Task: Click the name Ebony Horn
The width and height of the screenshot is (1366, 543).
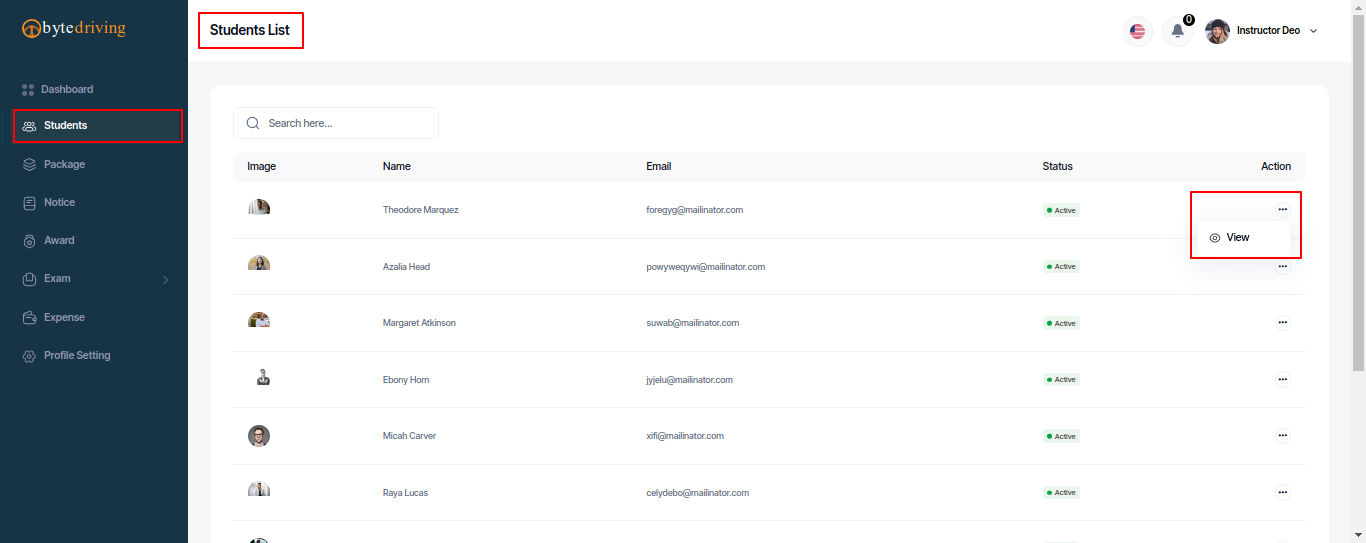Action: pos(406,380)
